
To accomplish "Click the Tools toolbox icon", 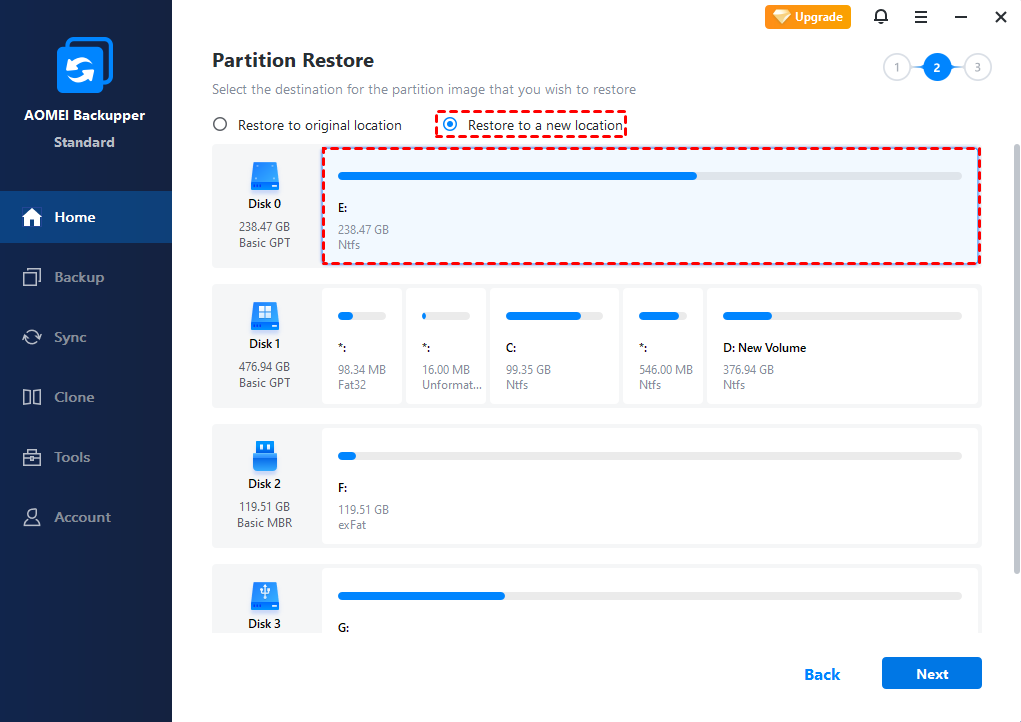I will 32,457.
